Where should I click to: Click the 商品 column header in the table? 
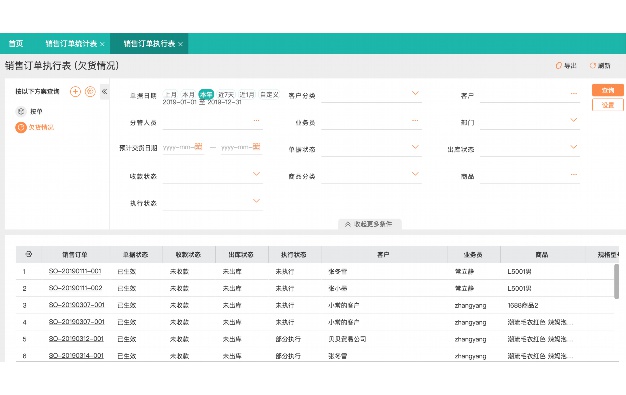[x=542, y=254]
